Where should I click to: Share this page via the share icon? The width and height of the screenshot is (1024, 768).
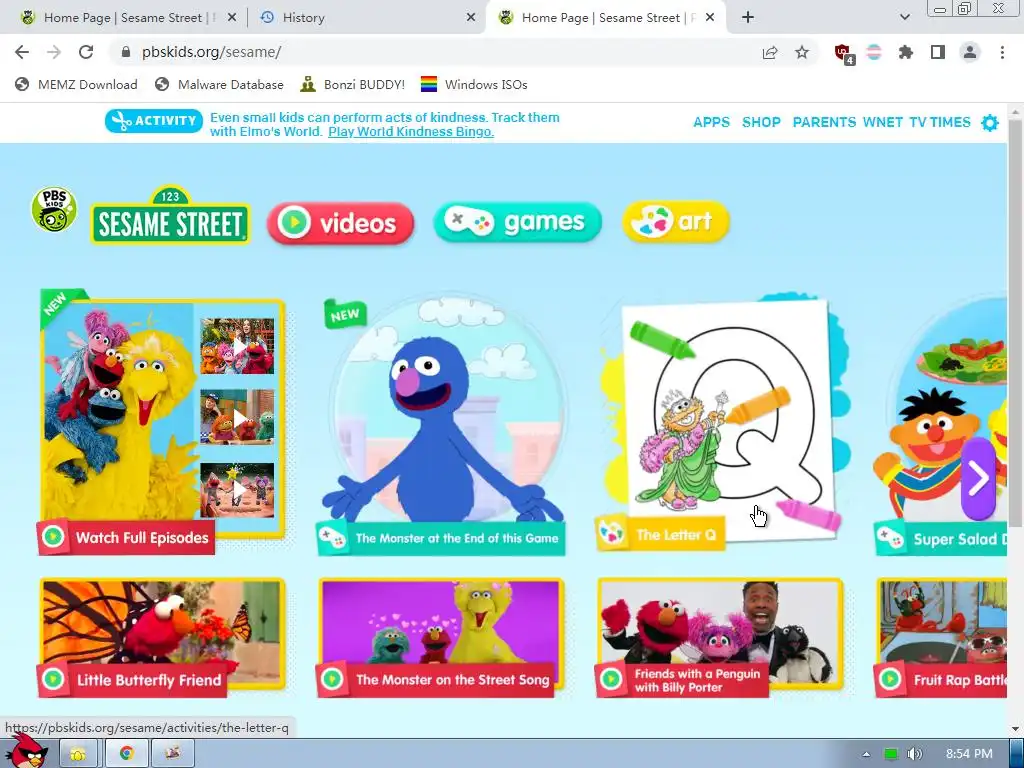770,53
